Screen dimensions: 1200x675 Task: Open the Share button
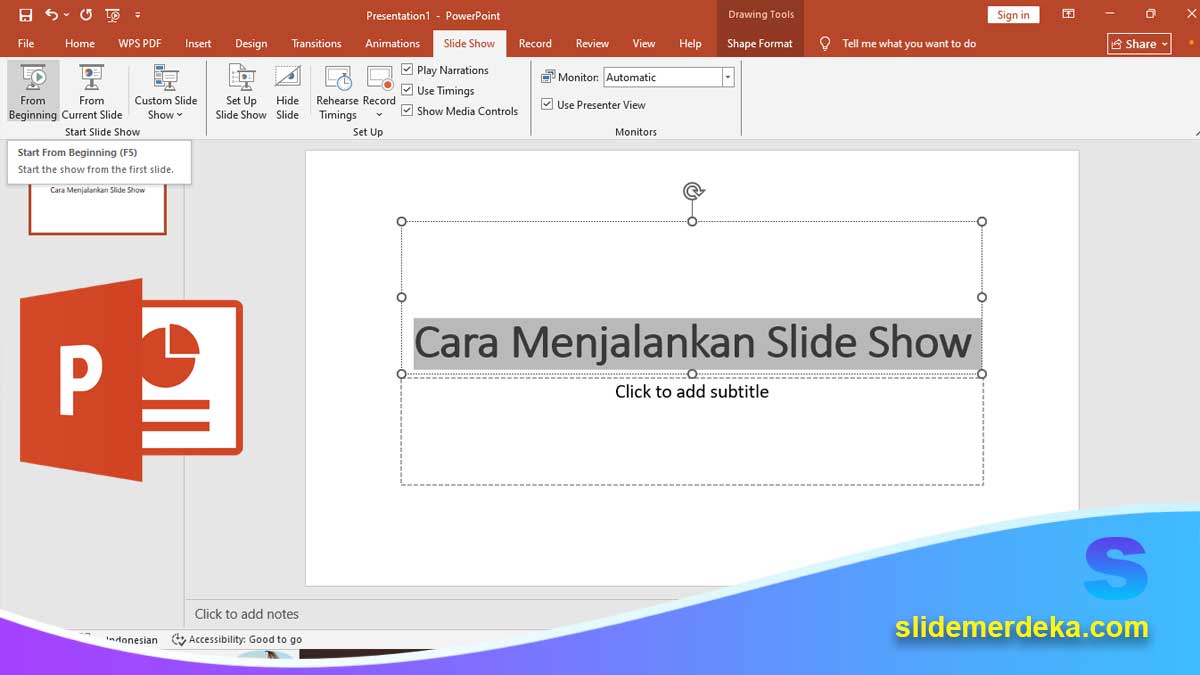point(1139,44)
